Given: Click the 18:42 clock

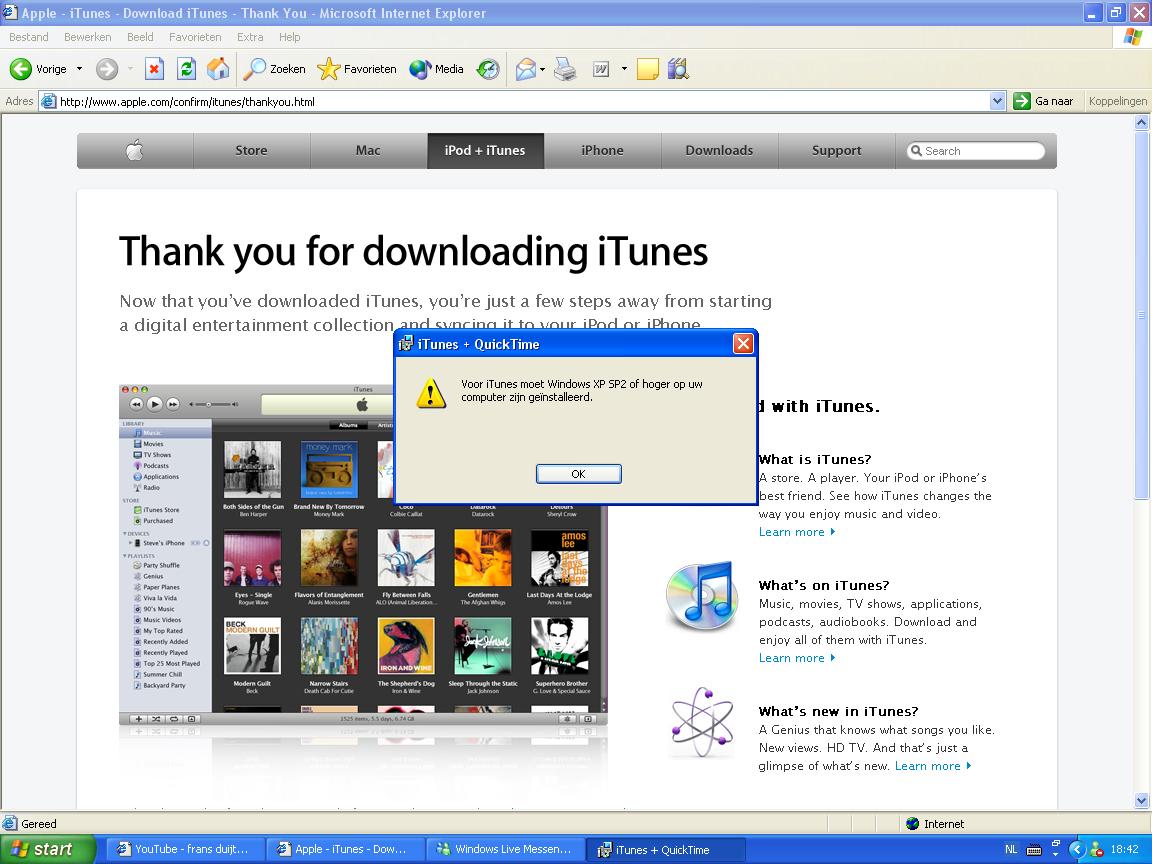Looking at the screenshot, I should tap(1124, 849).
